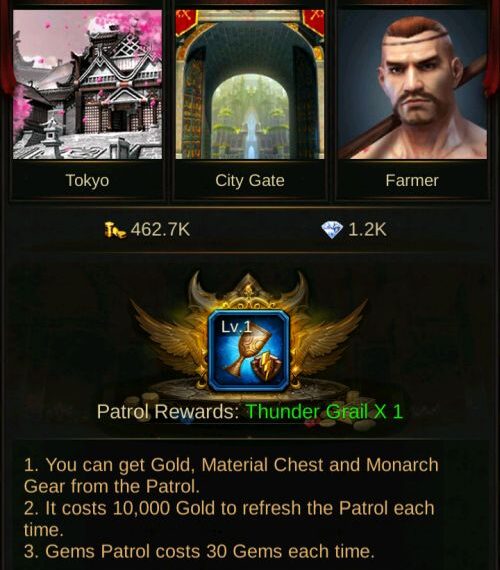500x570 pixels.
Task: Click the gold coins icon
Action: click(115, 230)
